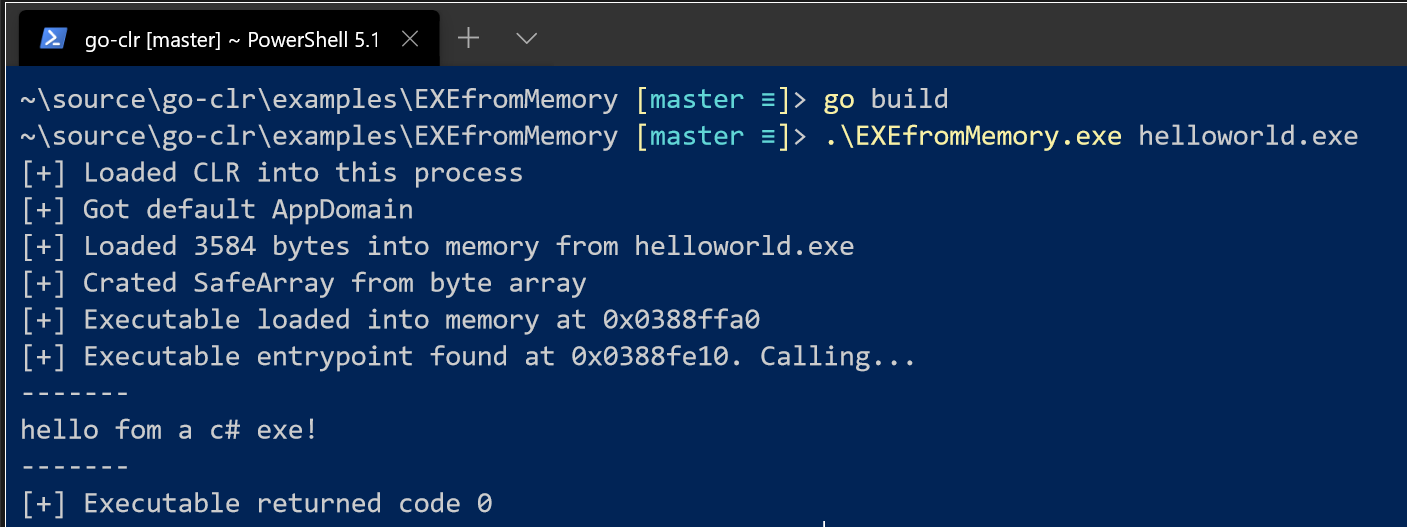Click the 'Got default AppDomain' output line
The image size is (1407, 527).
pyautogui.click(x=247, y=210)
